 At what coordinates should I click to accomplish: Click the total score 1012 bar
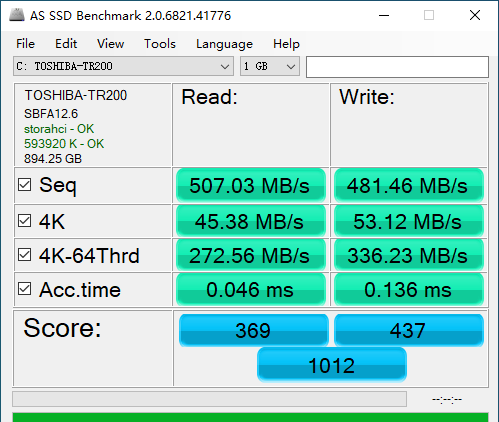click(x=332, y=365)
